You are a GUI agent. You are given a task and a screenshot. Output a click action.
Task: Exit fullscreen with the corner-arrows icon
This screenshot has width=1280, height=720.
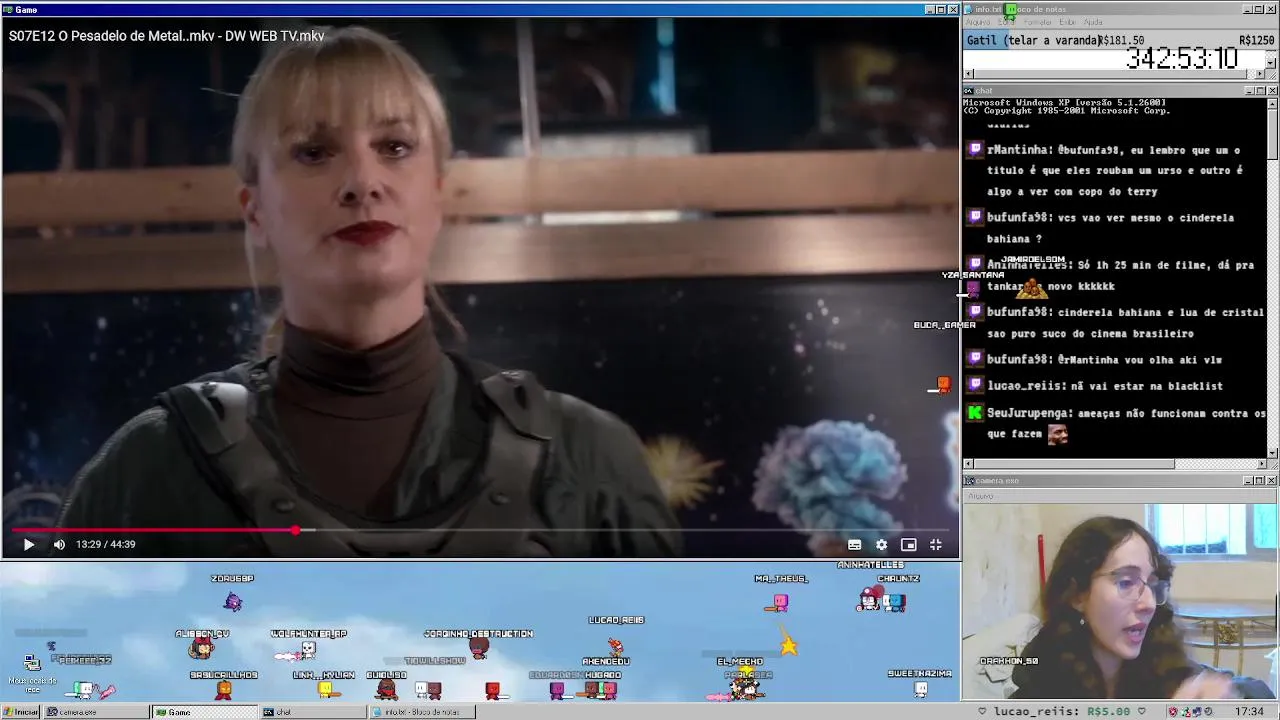936,545
